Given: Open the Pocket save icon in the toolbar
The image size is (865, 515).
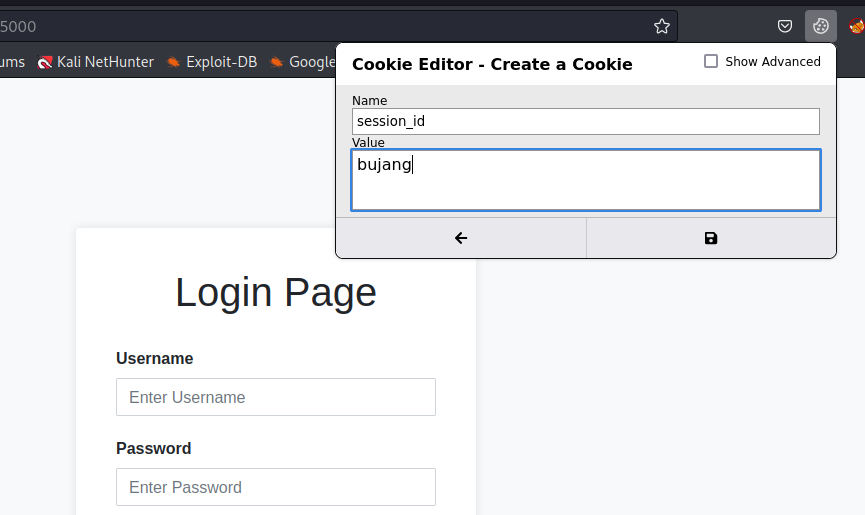Looking at the screenshot, I should coord(784,26).
